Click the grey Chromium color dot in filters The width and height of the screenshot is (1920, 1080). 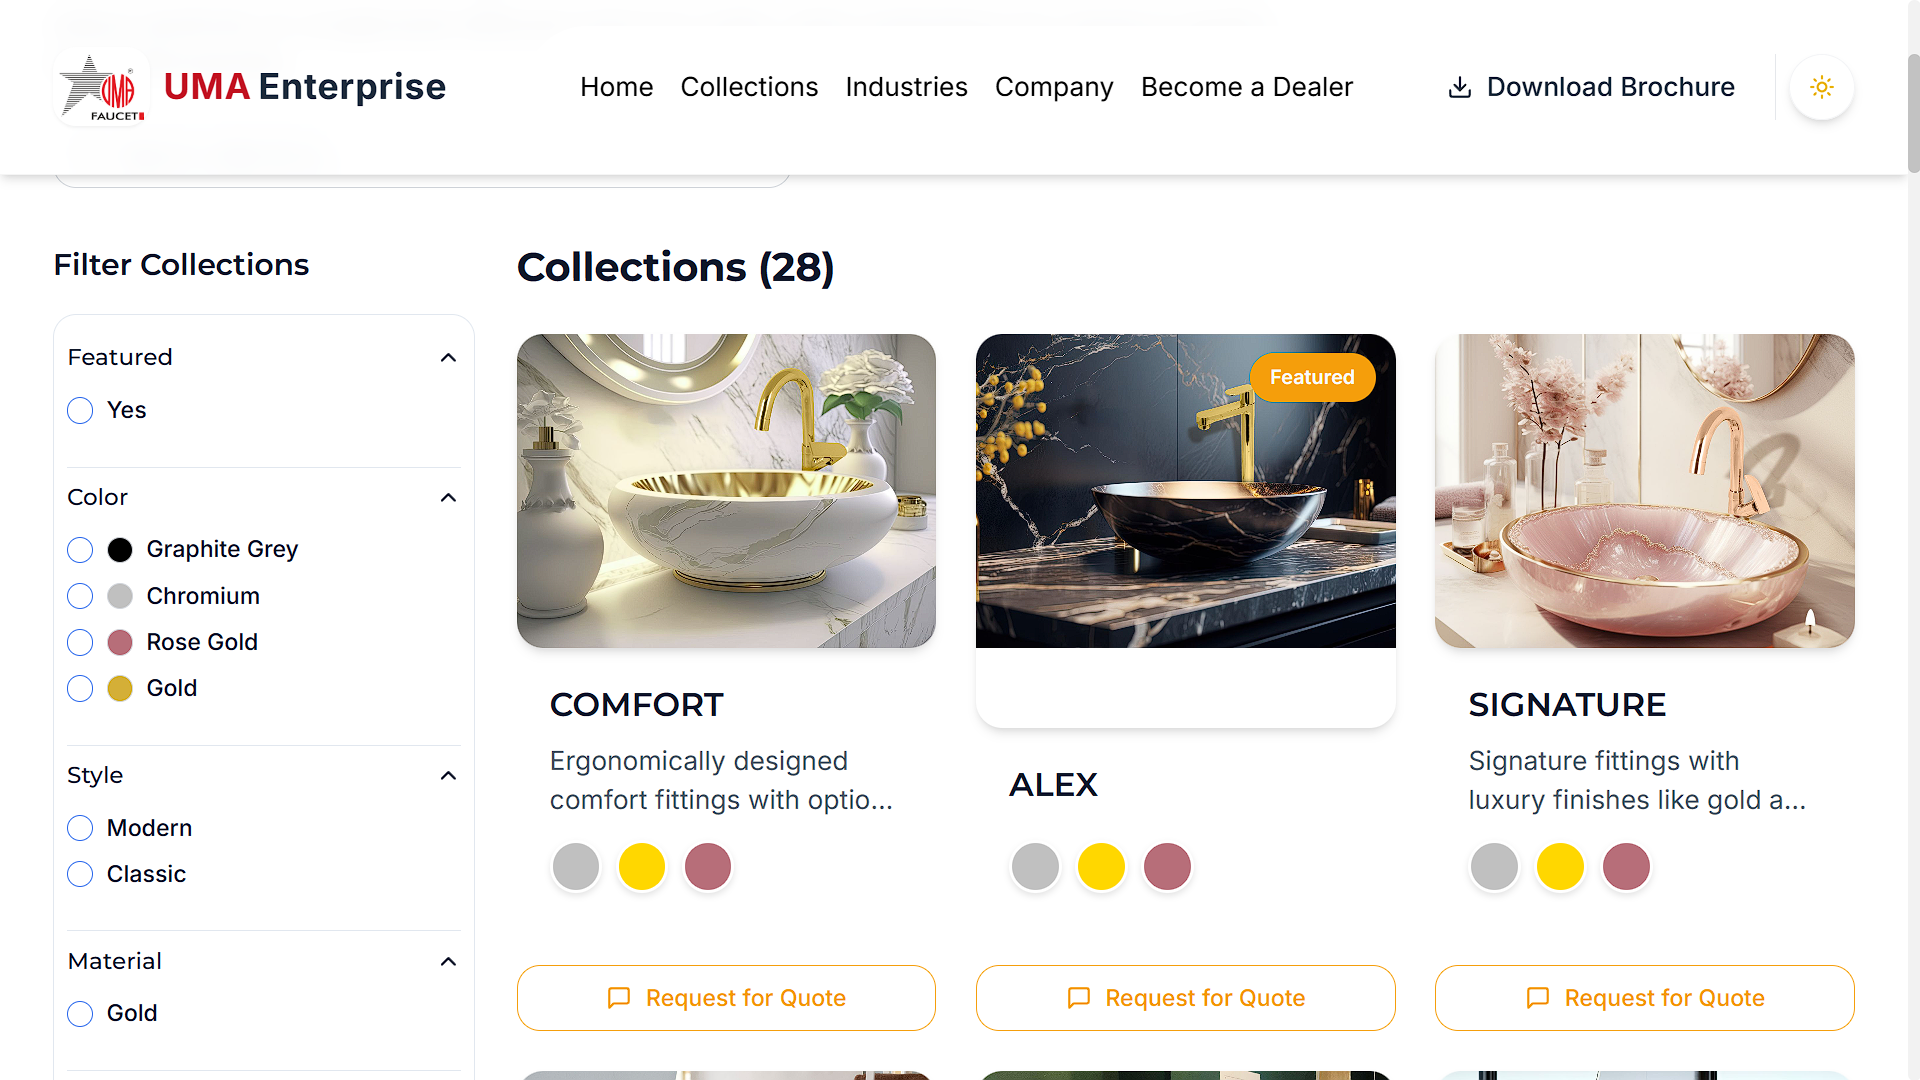pos(119,595)
